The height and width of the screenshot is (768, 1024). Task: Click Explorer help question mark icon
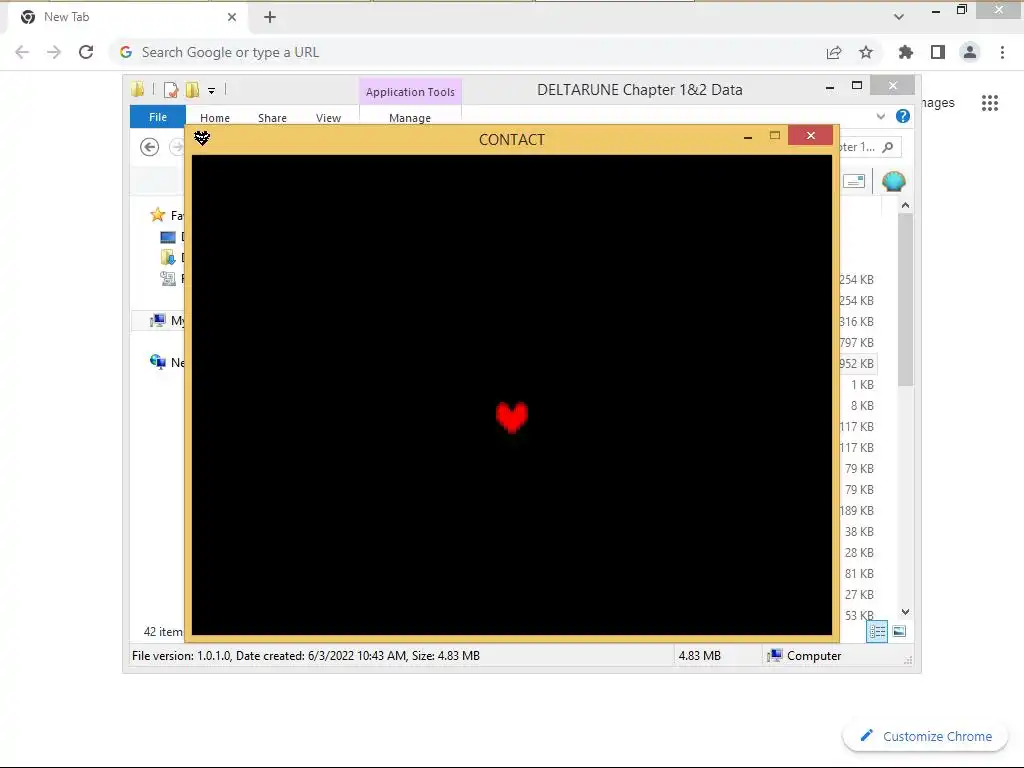click(903, 116)
